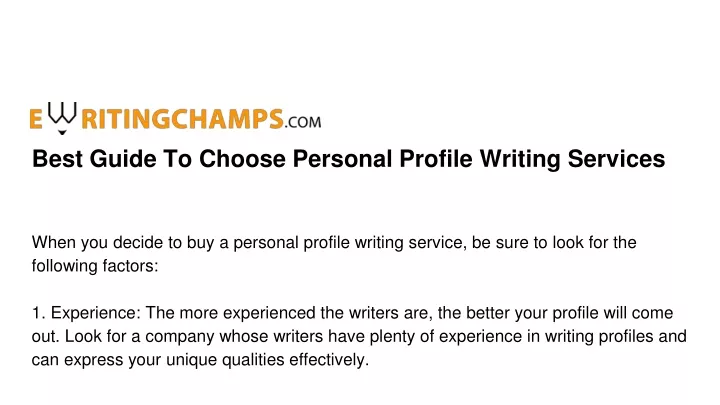This screenshot has height=405, width=720.
Task: Click the black pencil tip below the W
Action: pyautogui.click(x=62, y=132)
